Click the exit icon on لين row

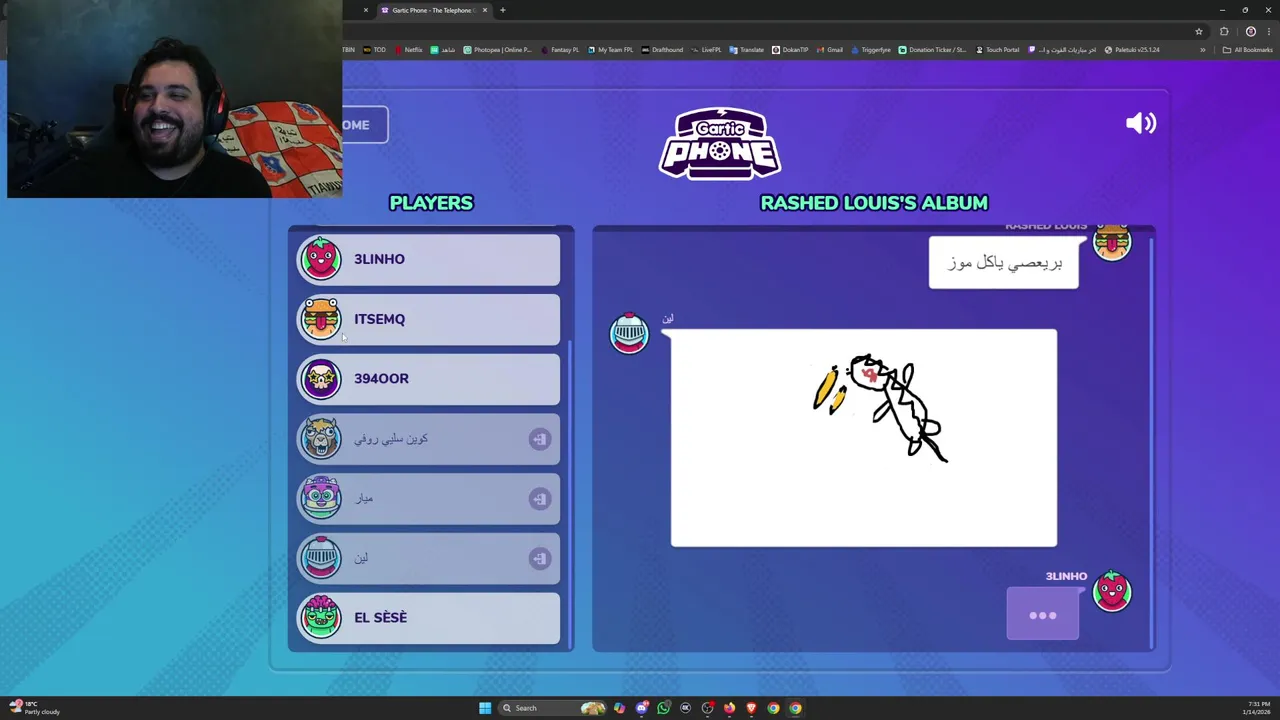540,558
